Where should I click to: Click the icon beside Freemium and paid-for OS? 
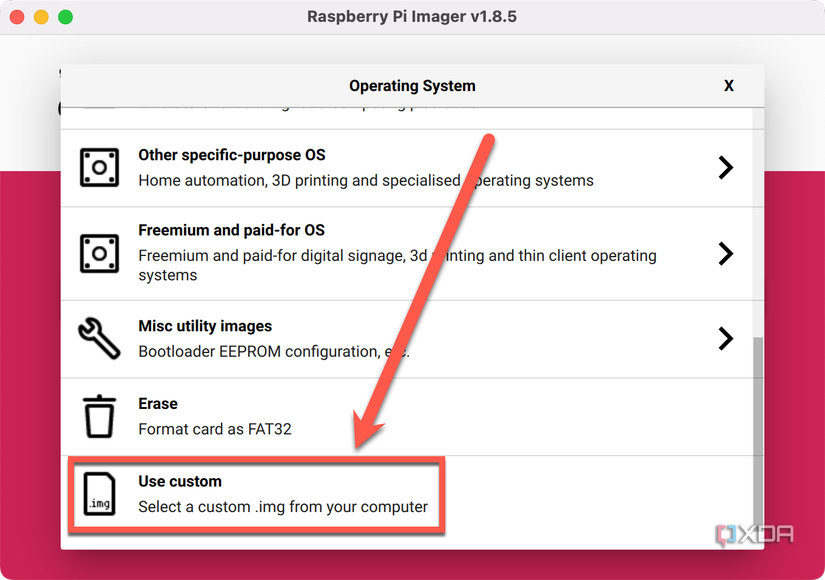[x=99, y=253]
